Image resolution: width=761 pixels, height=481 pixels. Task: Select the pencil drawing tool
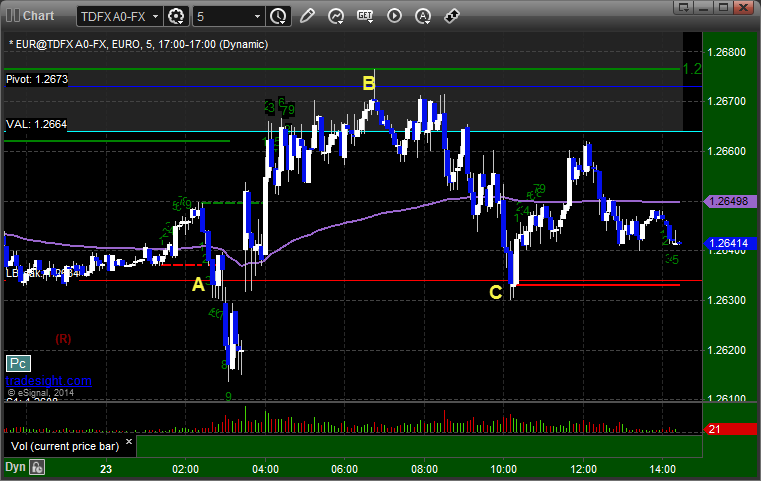[x=307, y=16]
